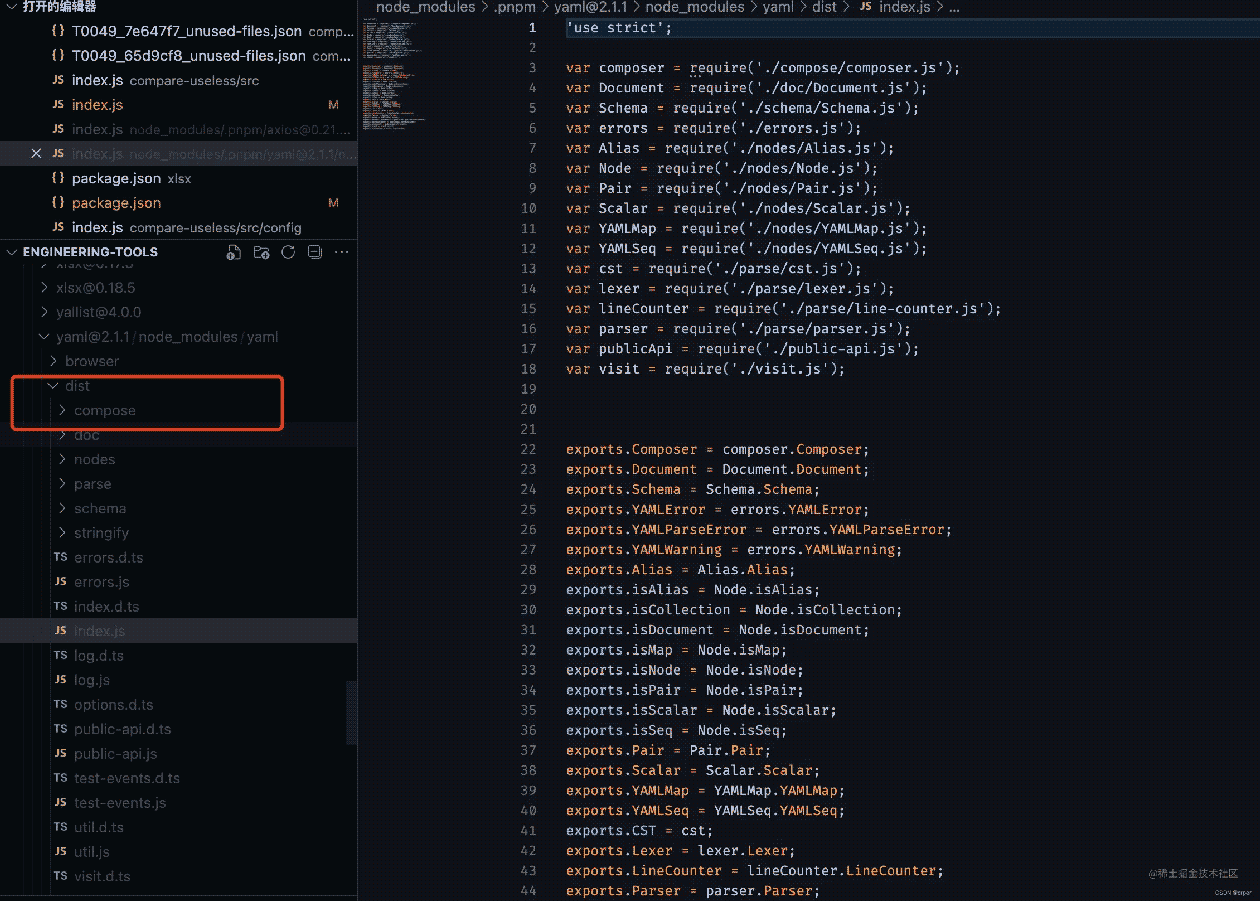
Task: Click the dist breadcrumb segment
Action: (x=826, y=7)
